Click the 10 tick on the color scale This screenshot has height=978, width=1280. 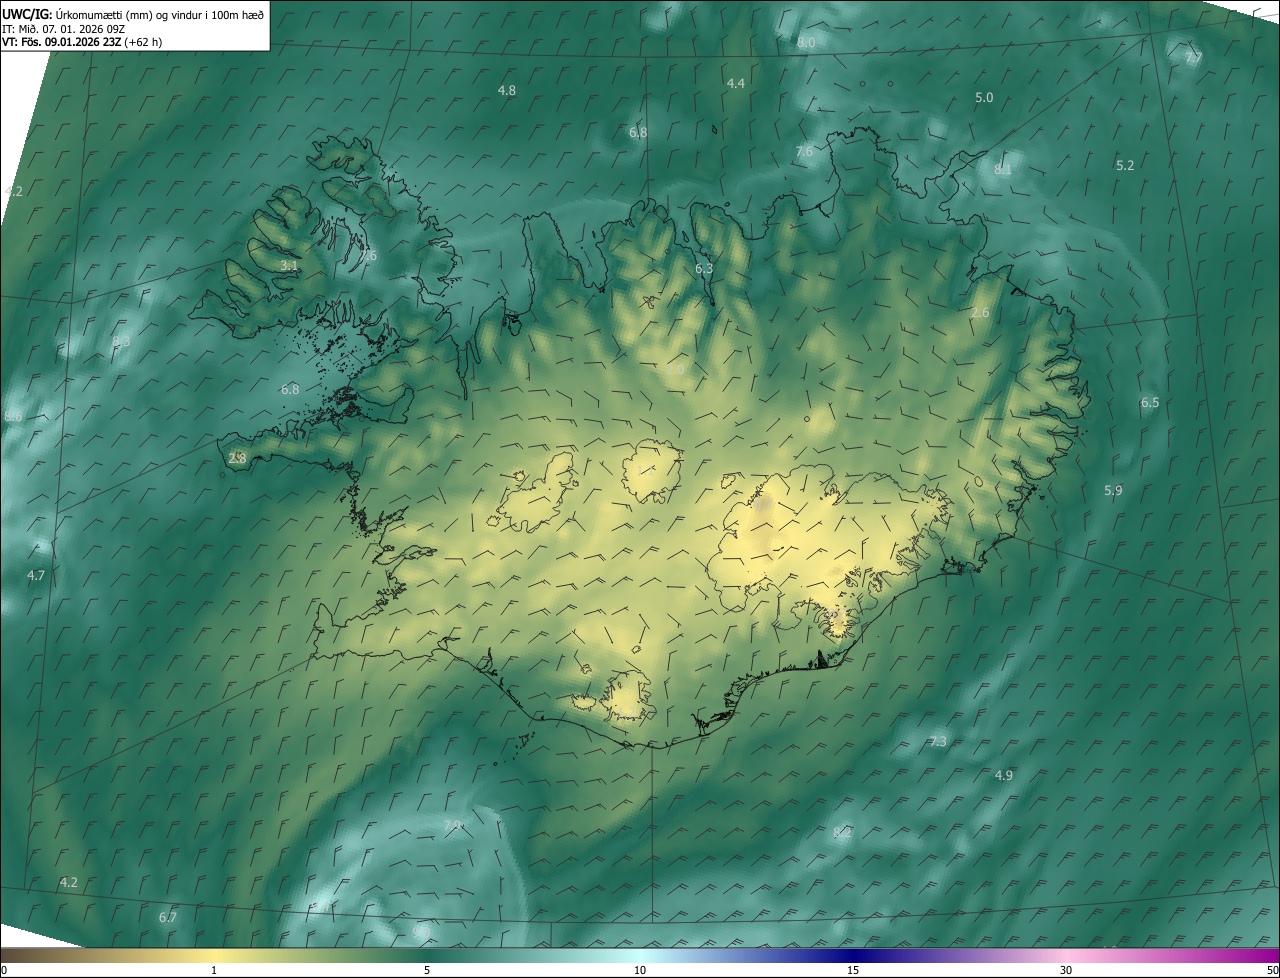640,970
